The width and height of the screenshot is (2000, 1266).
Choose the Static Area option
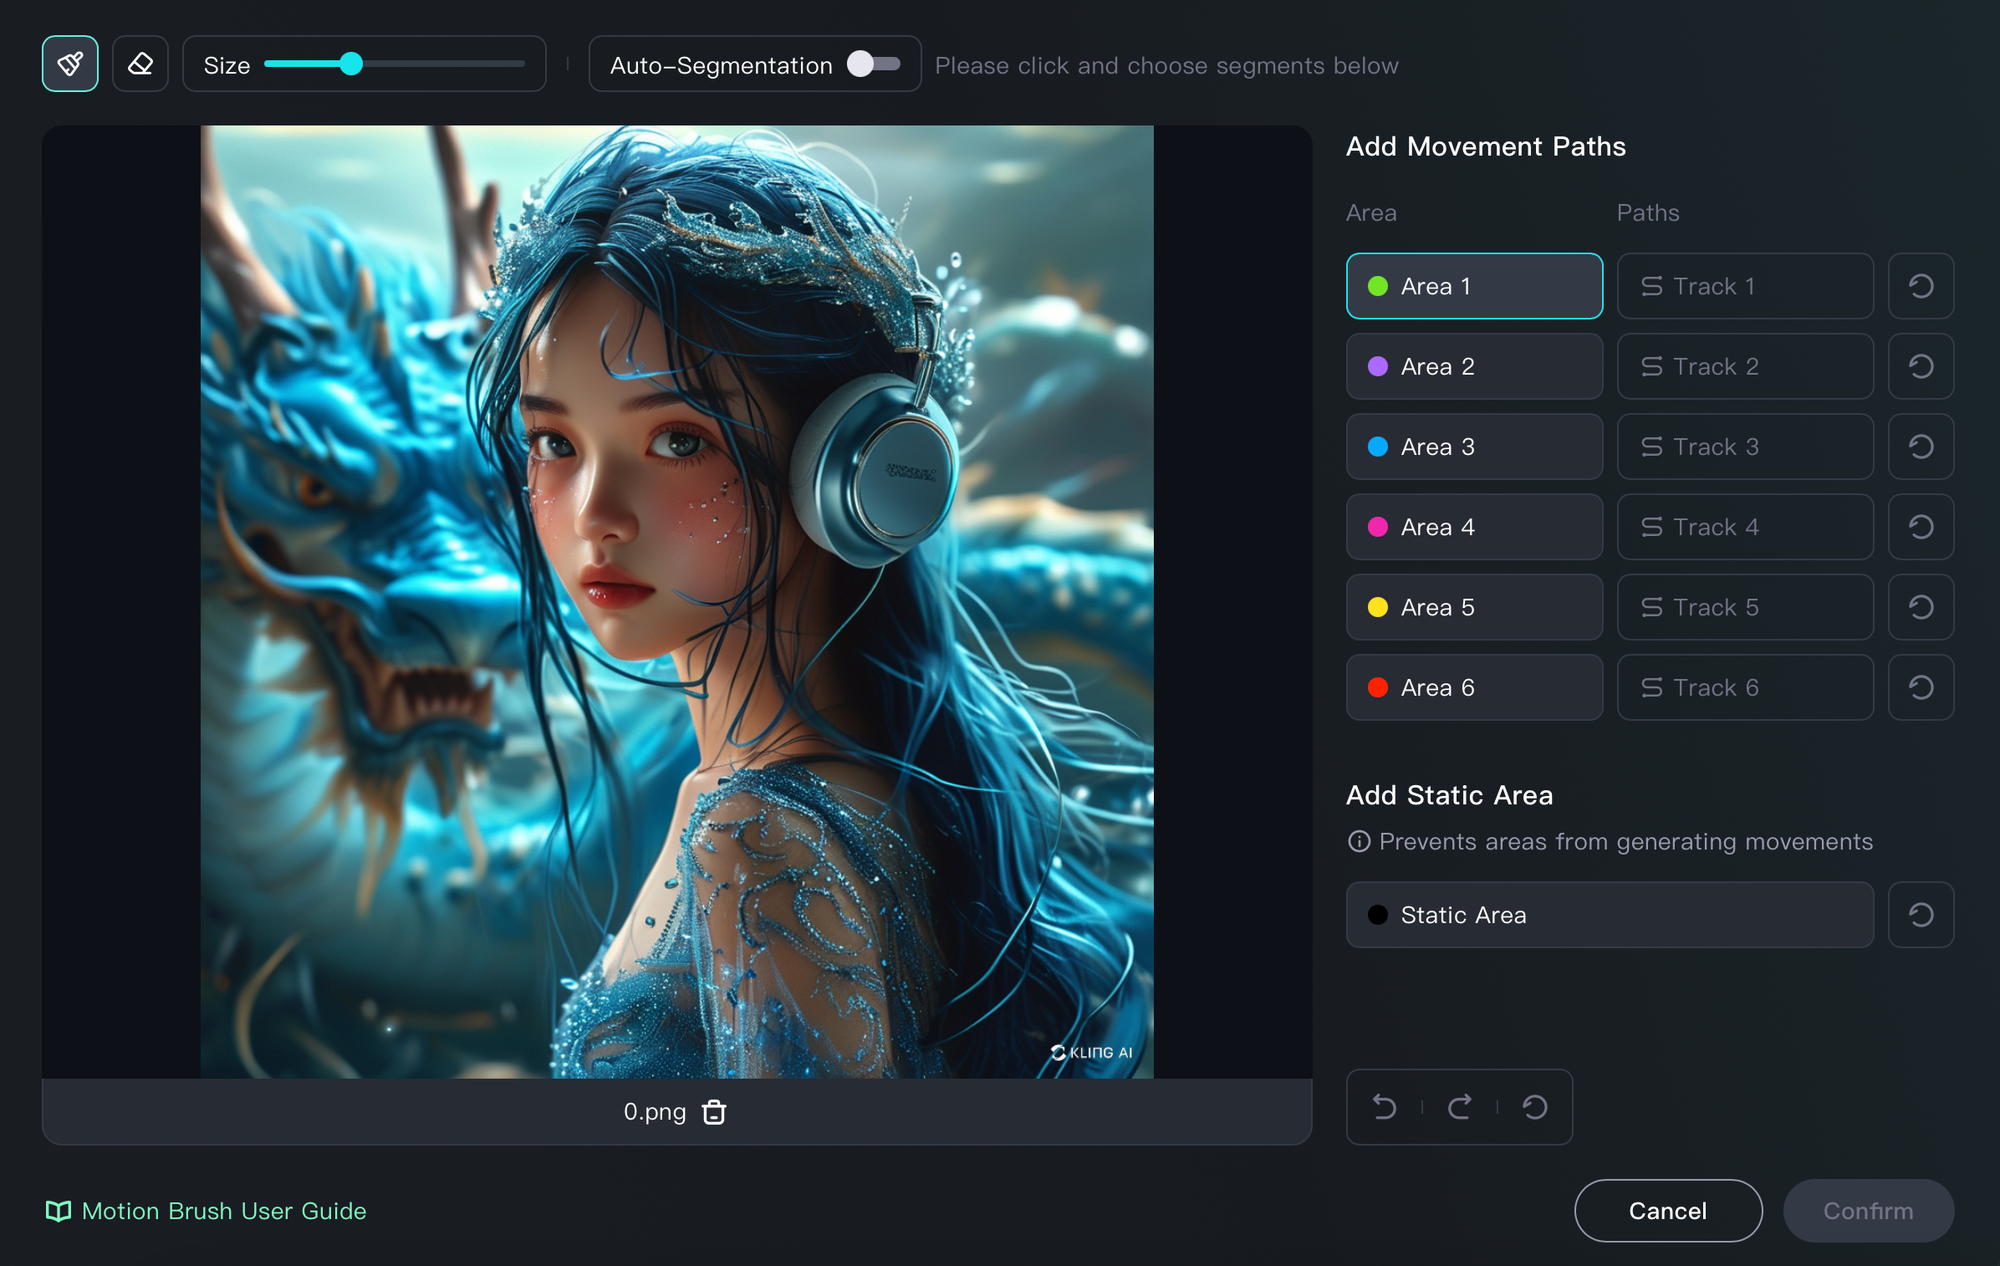tap(1609, 915)
